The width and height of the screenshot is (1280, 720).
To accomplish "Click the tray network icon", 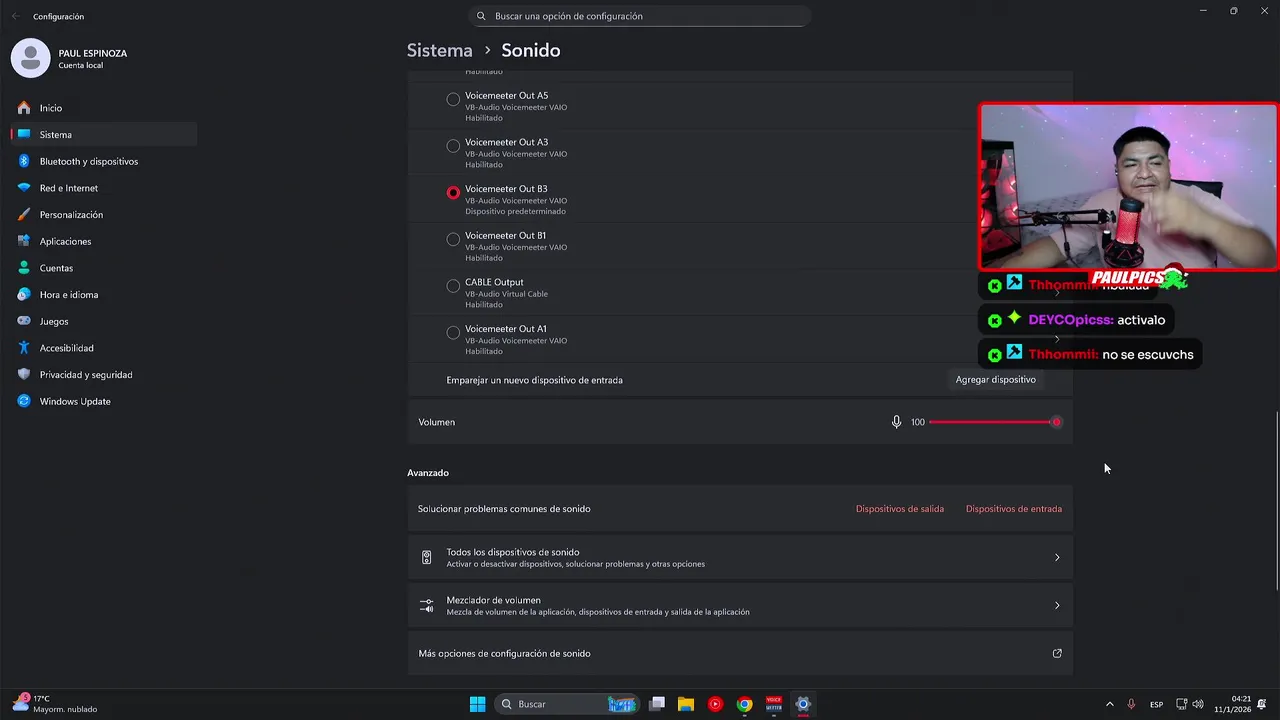I will point(1181,704).
